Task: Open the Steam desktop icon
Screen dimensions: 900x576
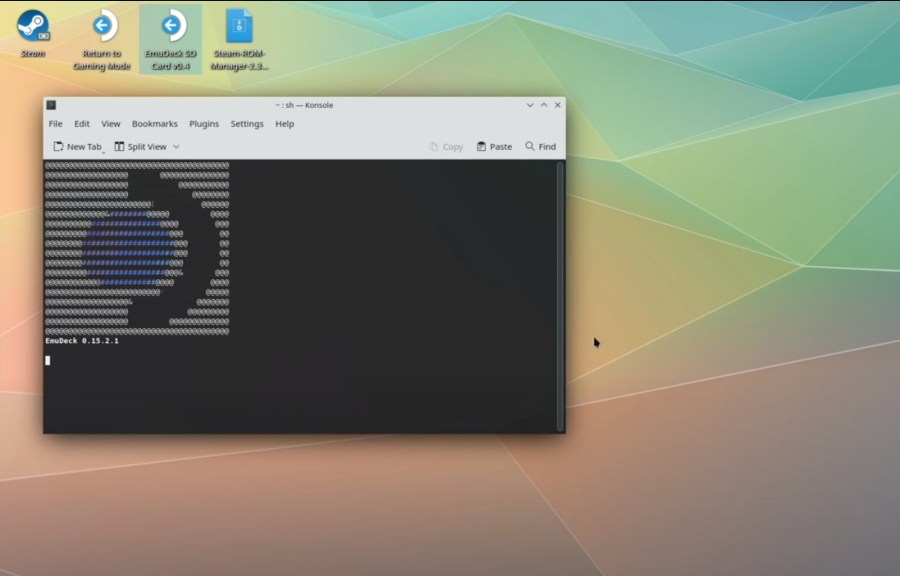Action: pos(33,33)
